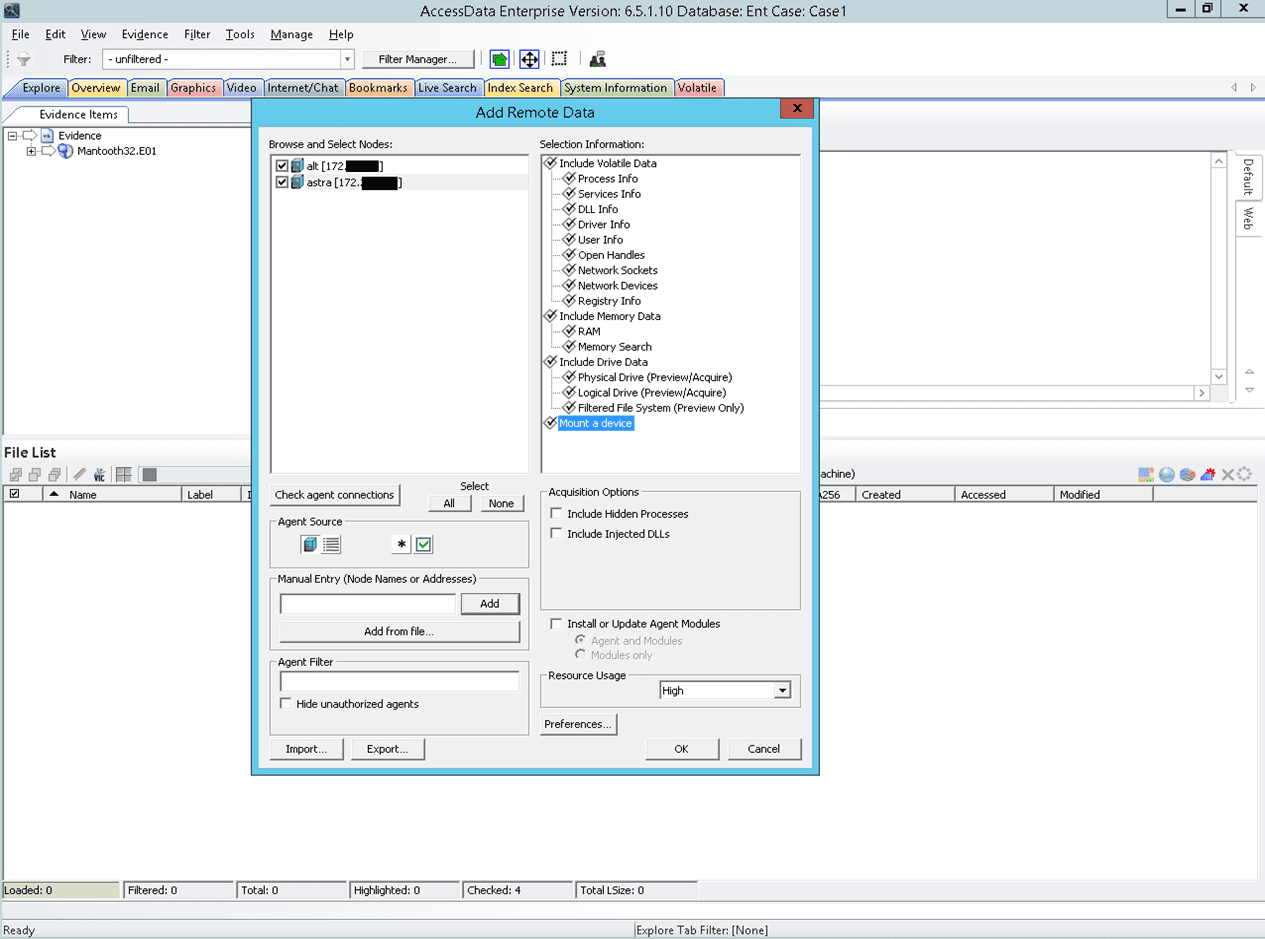This screenshot has width=1265, height=939.
Task: Select the blue cube Agent Source icon
Action: pyautogui.click(x=310, y=544)
